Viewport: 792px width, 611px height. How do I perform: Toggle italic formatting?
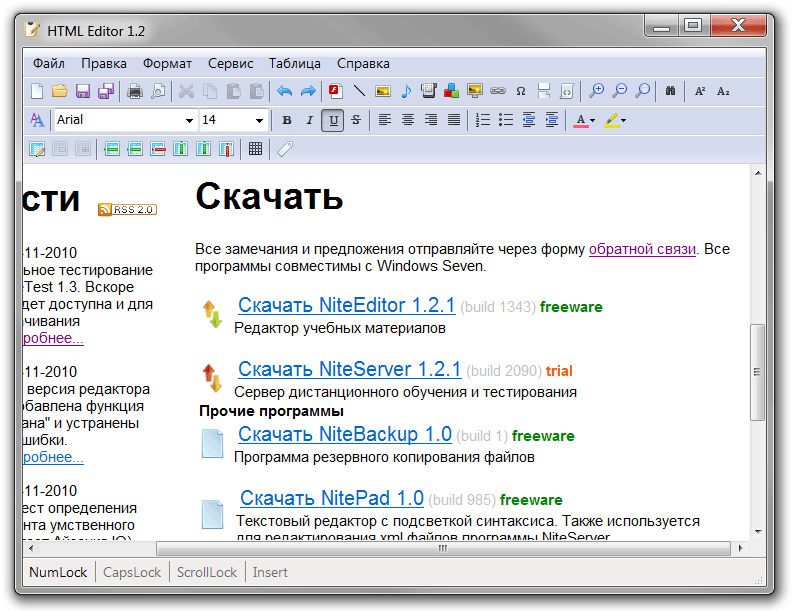[310, 120]
